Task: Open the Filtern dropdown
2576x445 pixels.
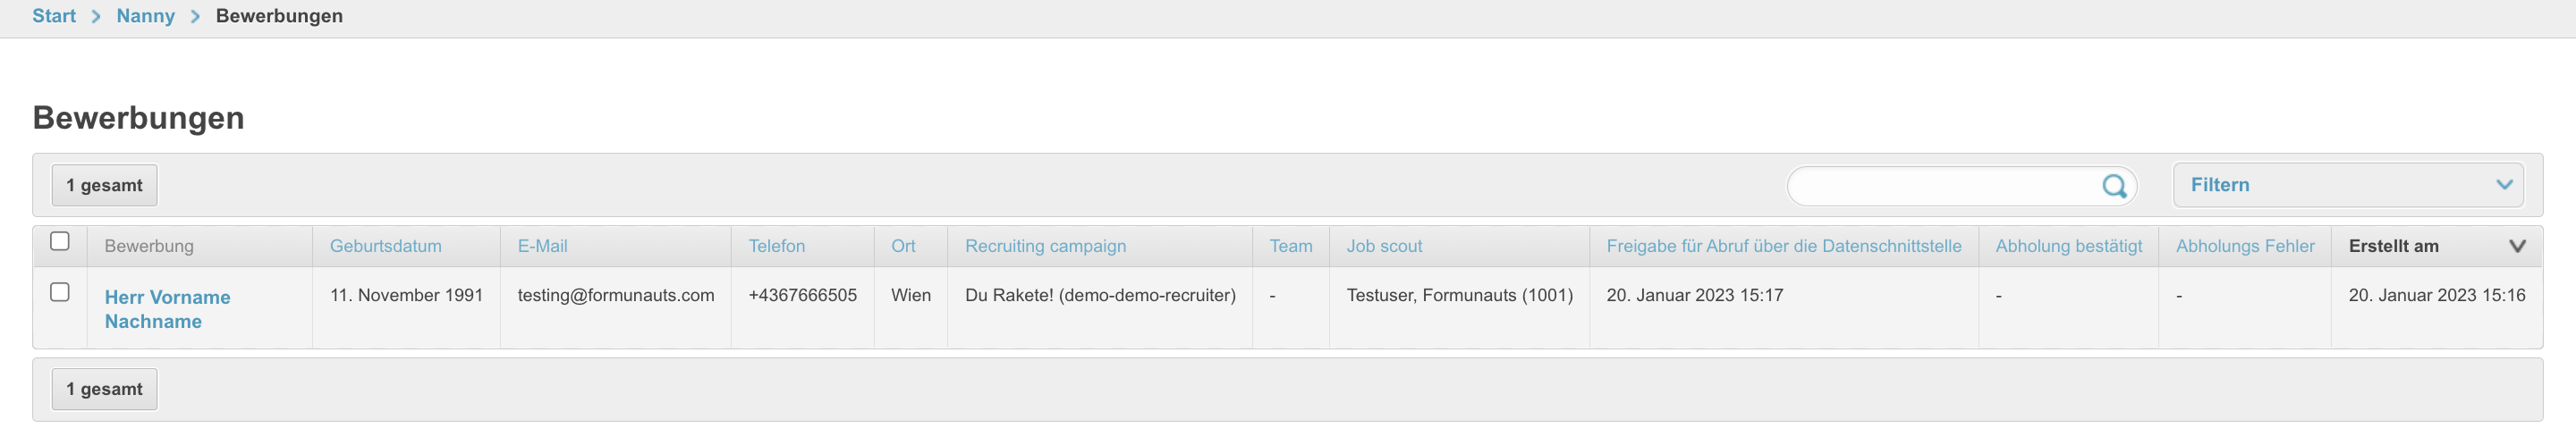Action: [2348, 185]
